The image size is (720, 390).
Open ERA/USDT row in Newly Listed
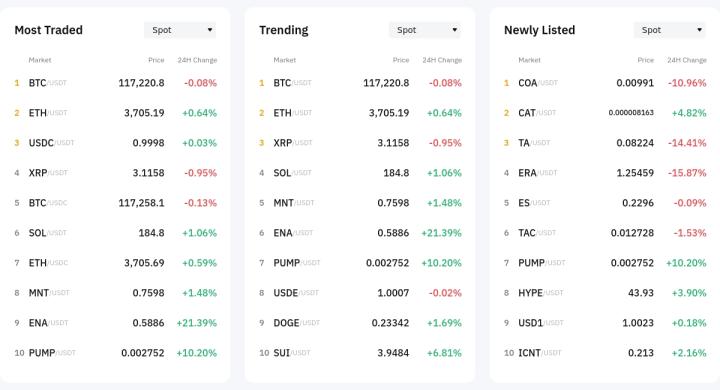(605, 173)
